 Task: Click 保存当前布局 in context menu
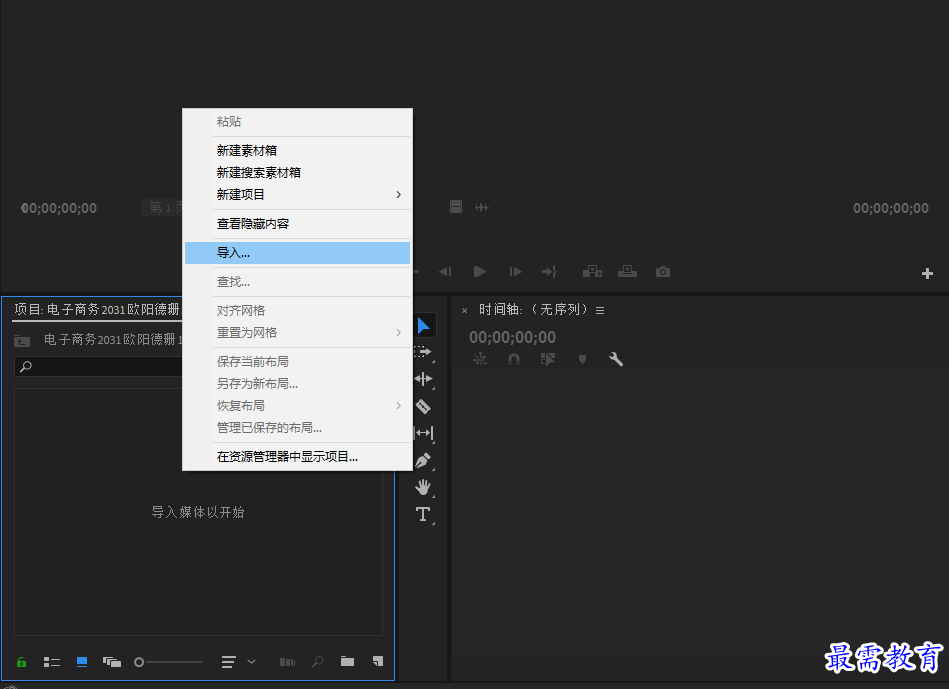tap(297, 361)
